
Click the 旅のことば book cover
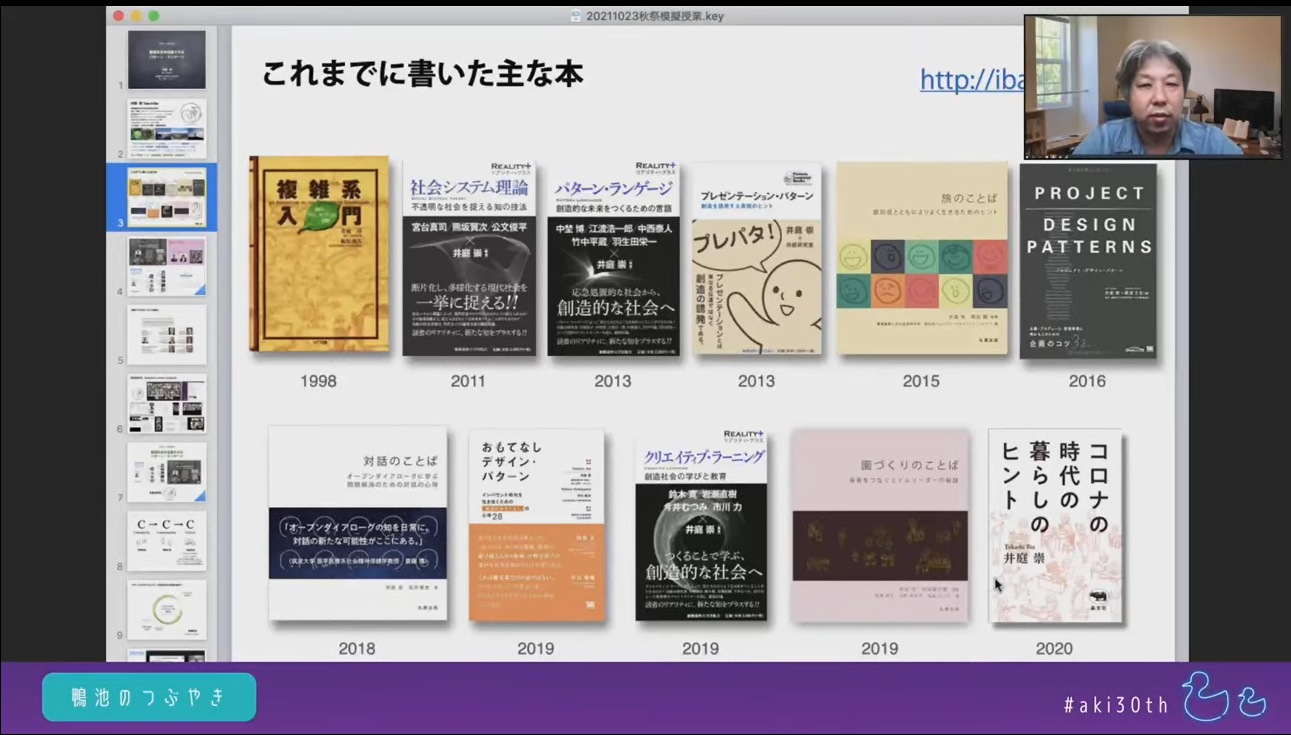pos(922,258)
